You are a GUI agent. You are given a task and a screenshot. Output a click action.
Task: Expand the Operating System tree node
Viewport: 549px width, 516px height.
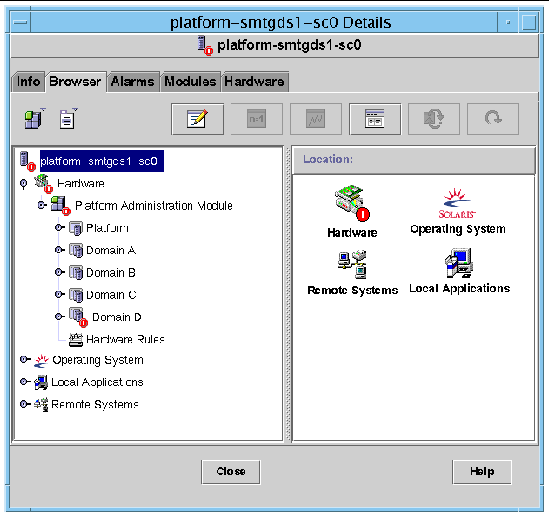pos(25,360)
